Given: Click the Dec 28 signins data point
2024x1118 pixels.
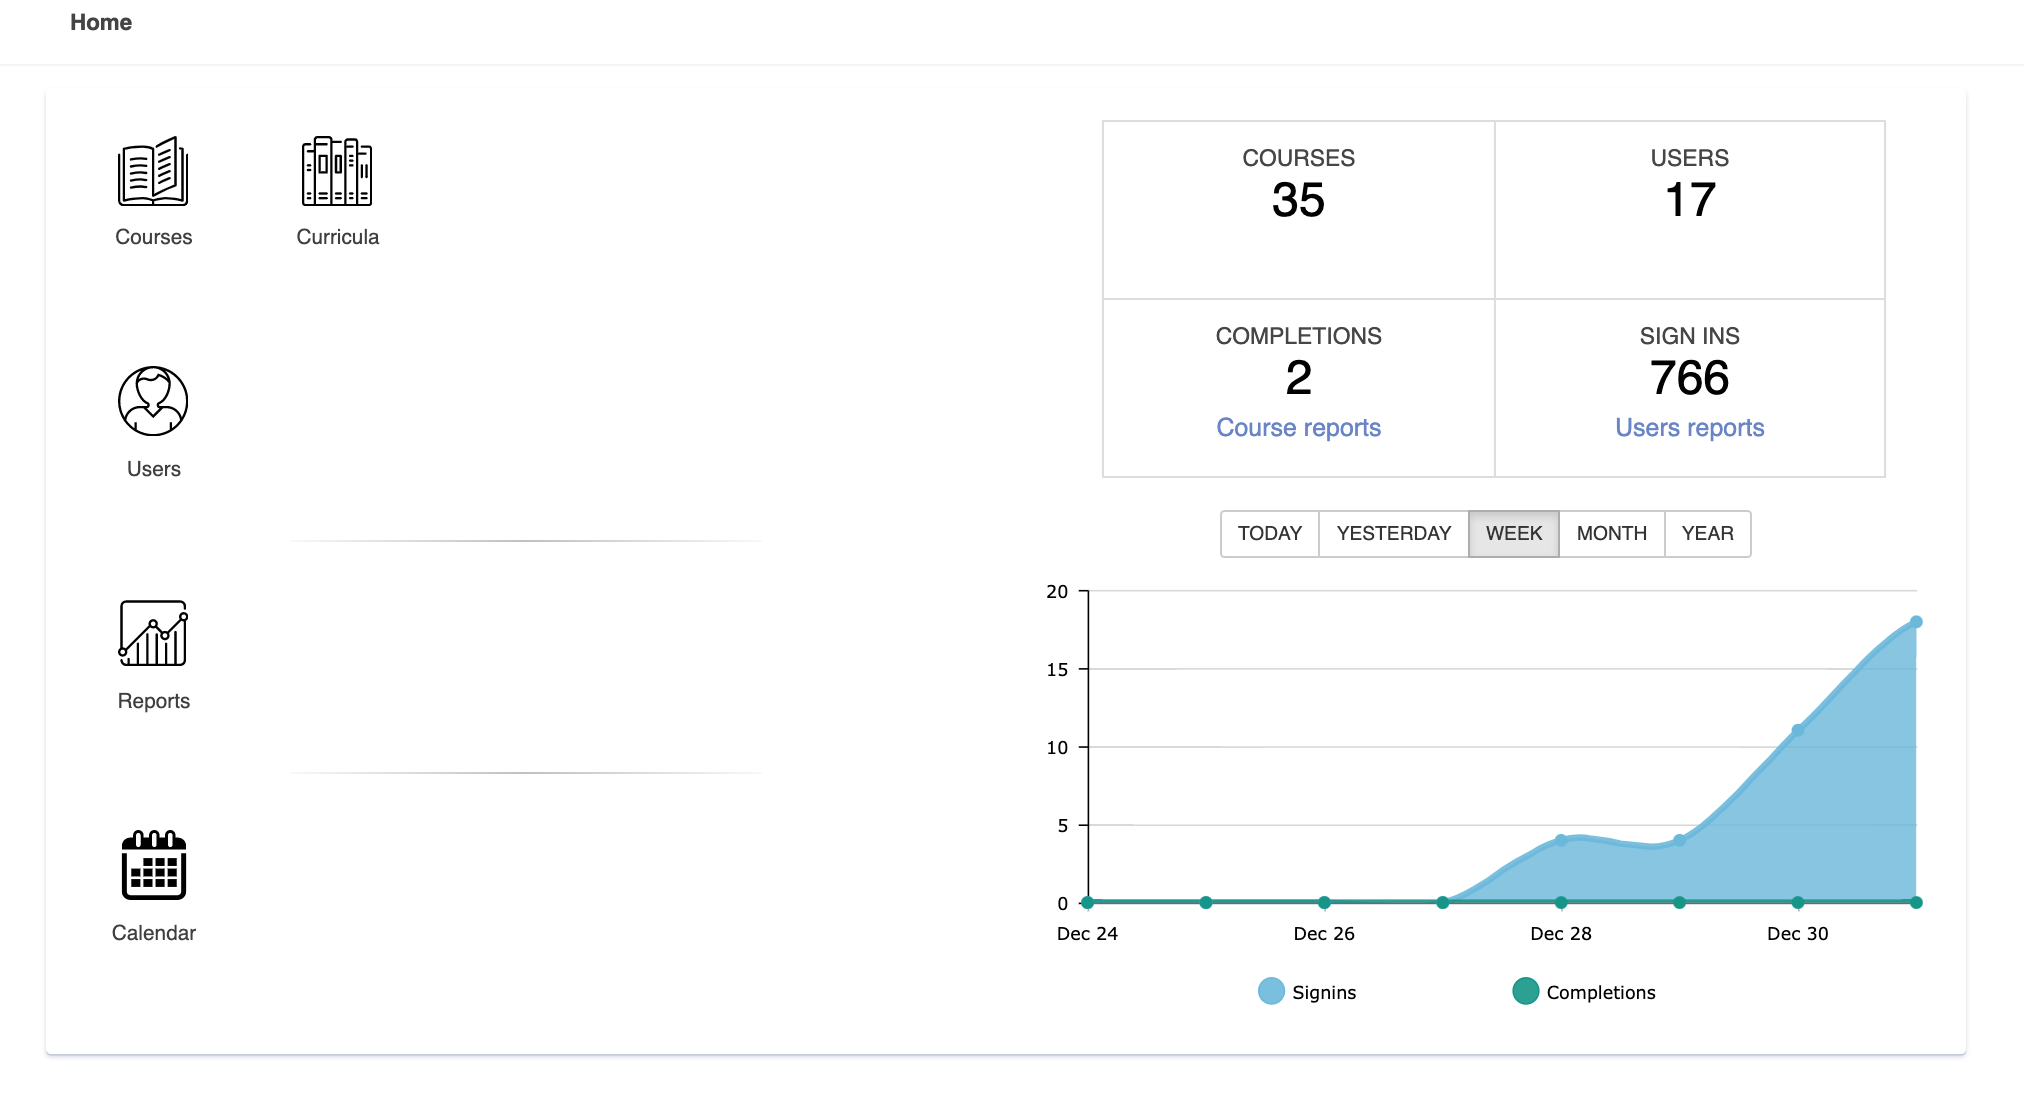Looking at the screenshot, I should pos(1561,840).
